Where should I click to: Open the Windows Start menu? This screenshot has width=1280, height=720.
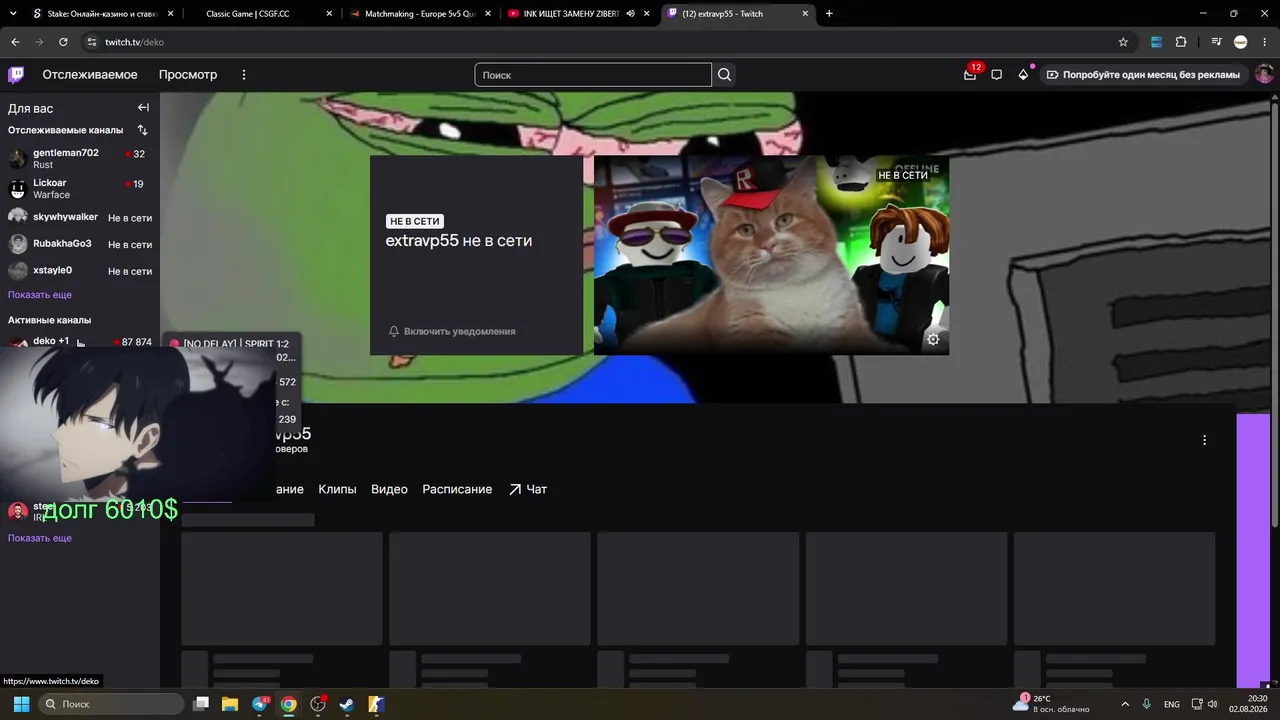pos(21,704)
